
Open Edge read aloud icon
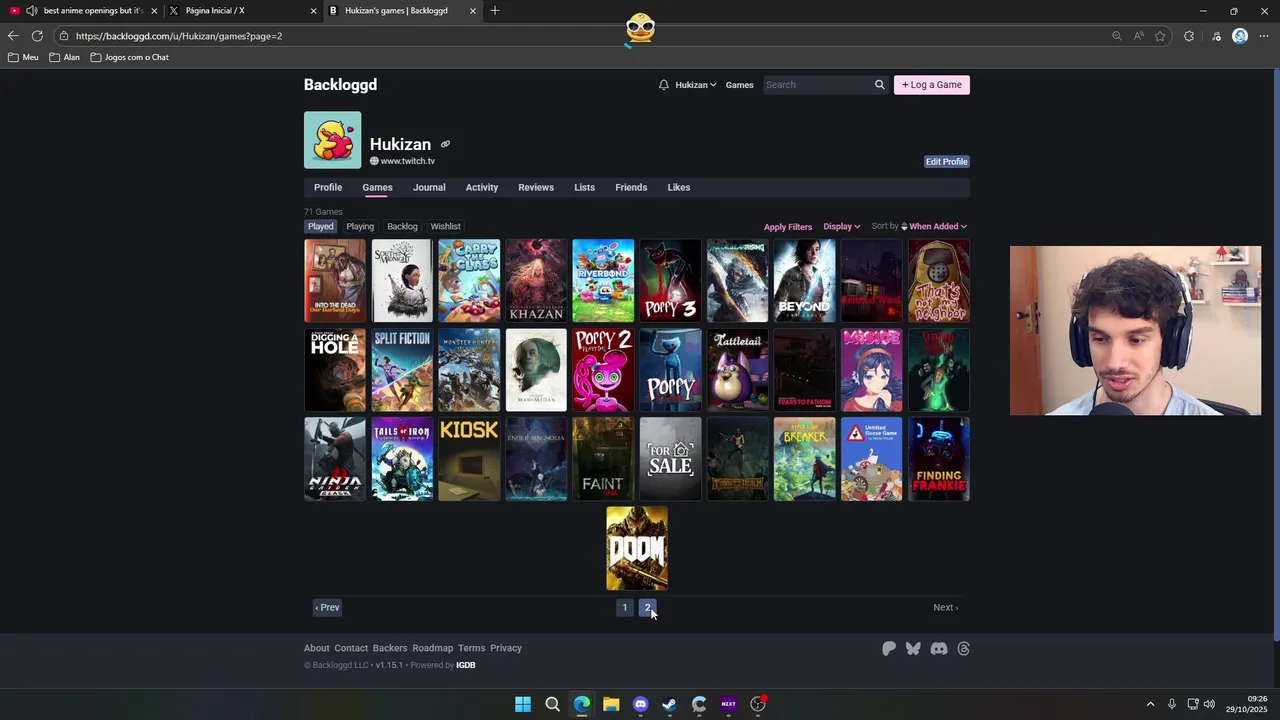(x=1138, y=36)
